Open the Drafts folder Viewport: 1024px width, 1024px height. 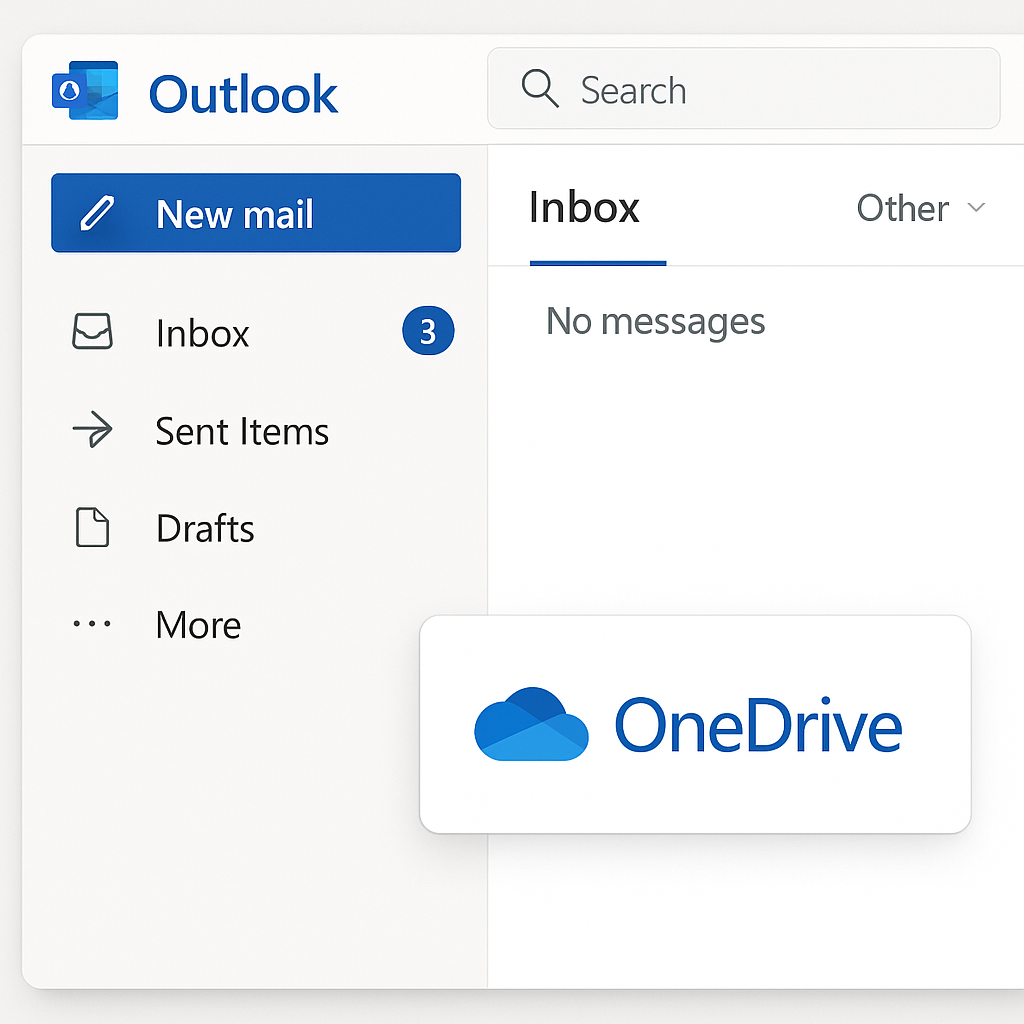click(x=256, y=528)
